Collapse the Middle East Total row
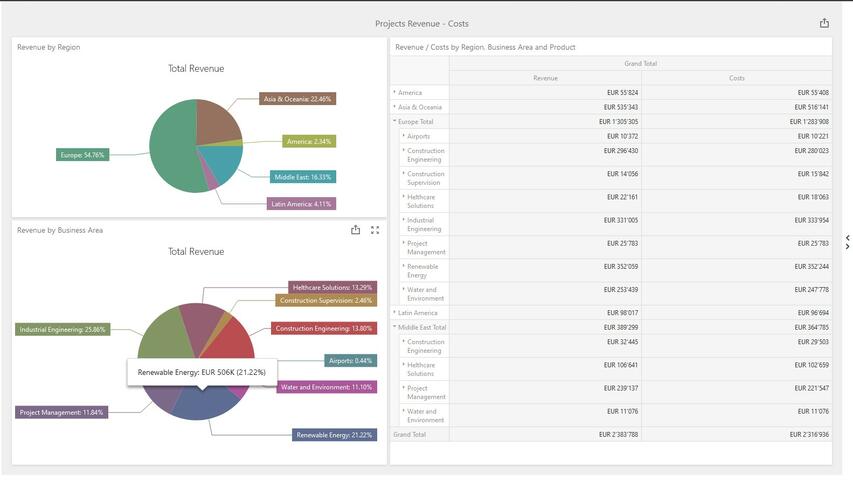This screenshot has width=853, height=480. click(395, 327)
